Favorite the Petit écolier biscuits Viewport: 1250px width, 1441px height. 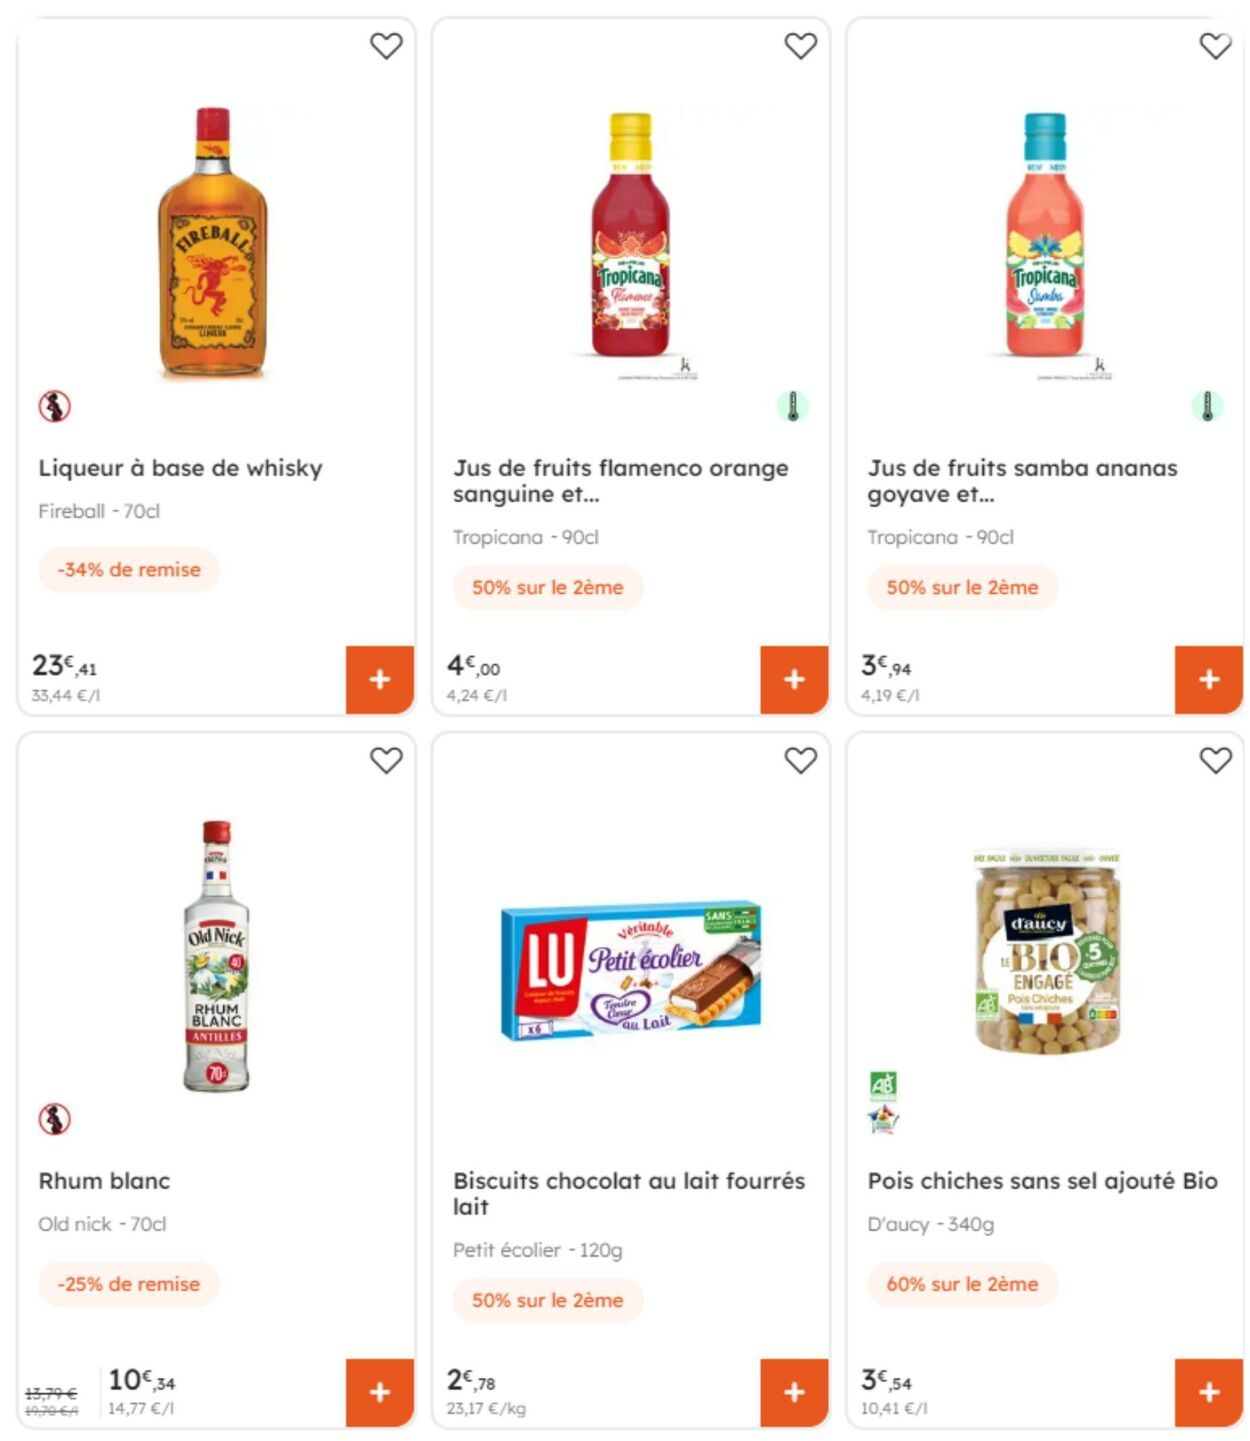click(x=800, y=760)
